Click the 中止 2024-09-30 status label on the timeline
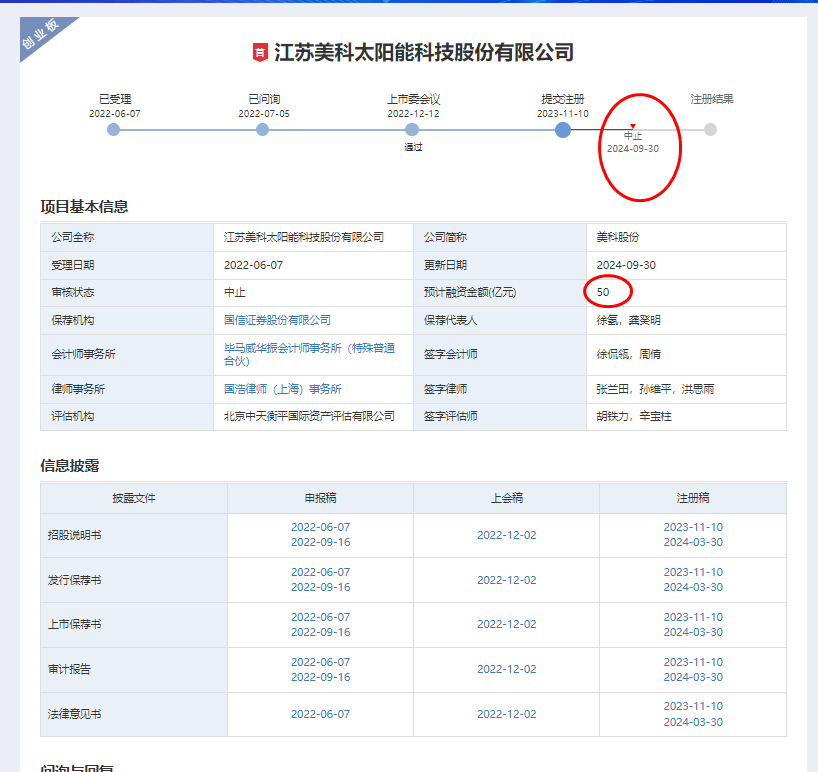818x772 pixels. pos(633,142)
